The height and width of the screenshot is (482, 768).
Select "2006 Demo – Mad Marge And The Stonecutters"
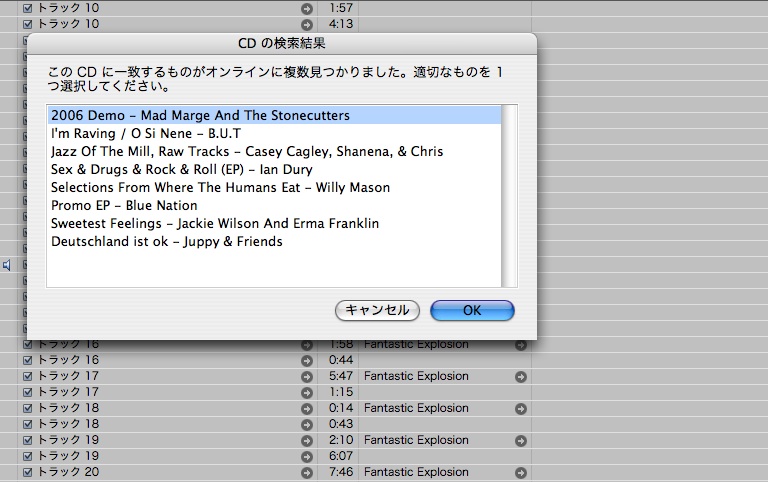pos(274,115)
